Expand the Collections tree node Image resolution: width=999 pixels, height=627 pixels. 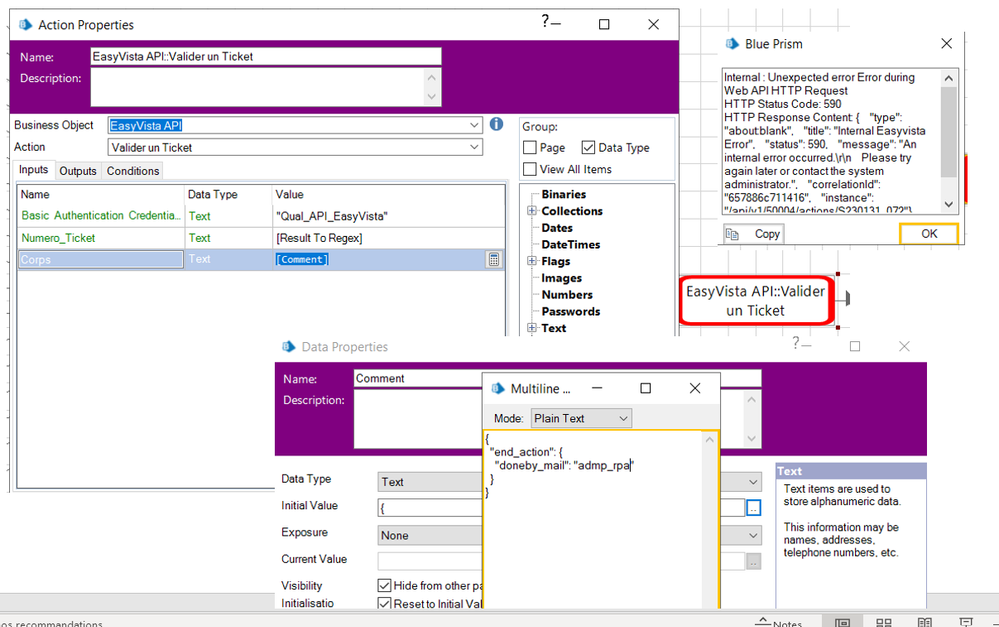click(532, 211)
